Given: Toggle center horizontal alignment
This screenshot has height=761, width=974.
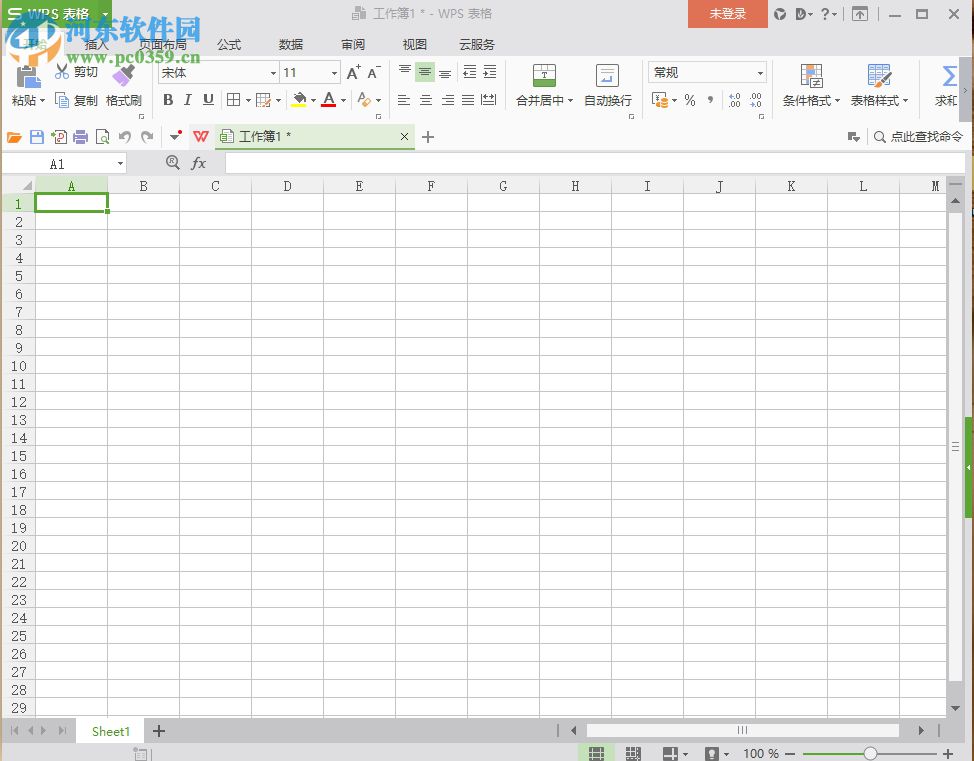Looking at the screenshot, I should coord(426,100).
